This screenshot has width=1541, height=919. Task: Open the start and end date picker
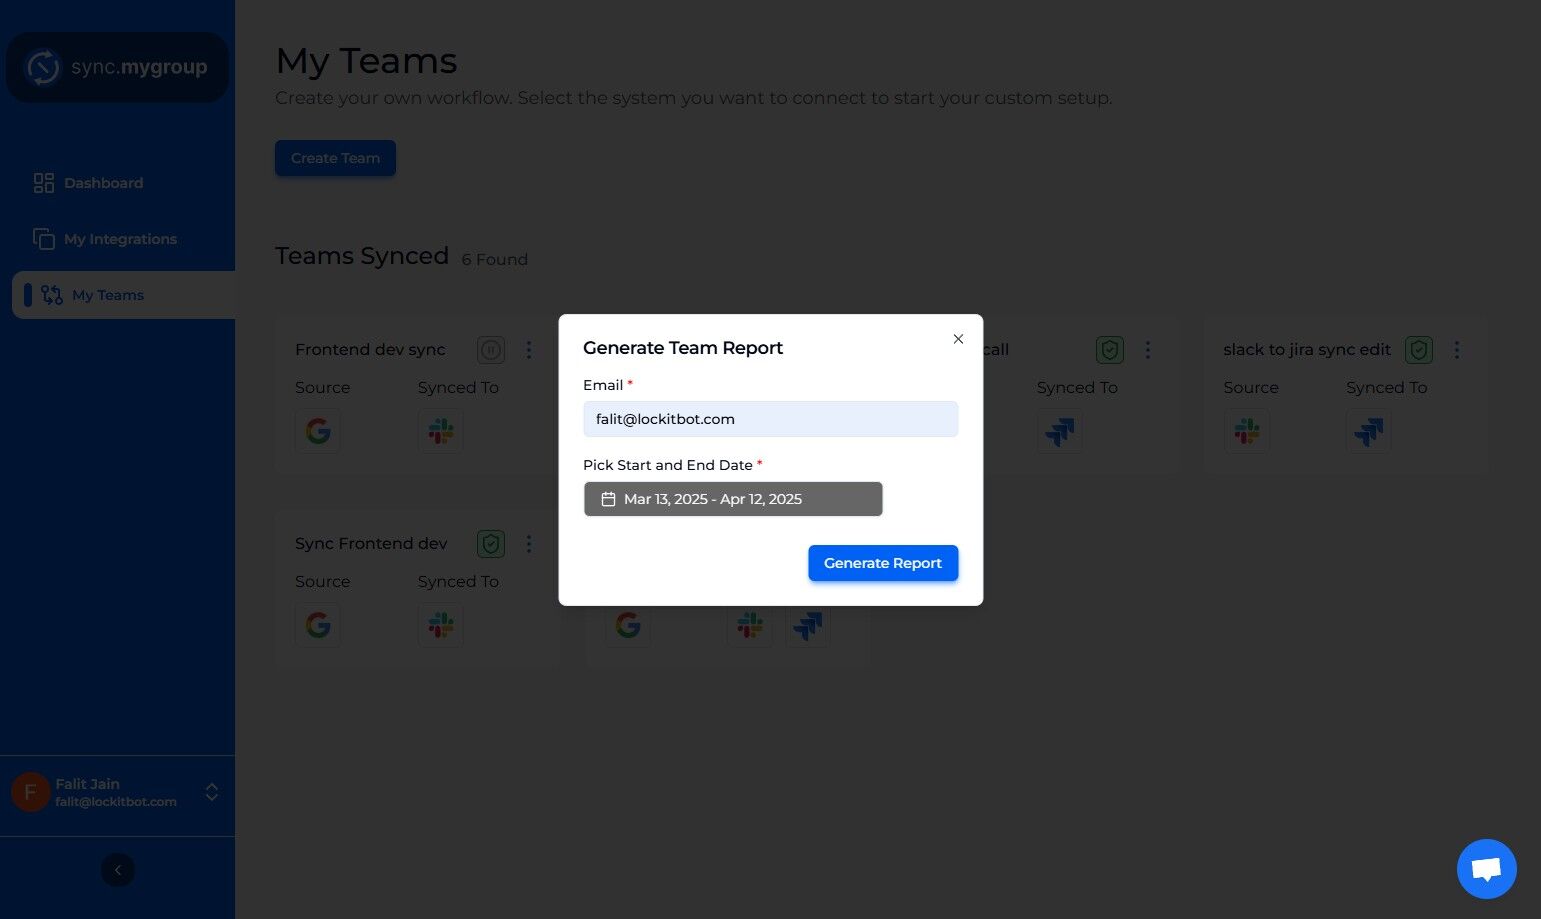(x=733, y=499)
